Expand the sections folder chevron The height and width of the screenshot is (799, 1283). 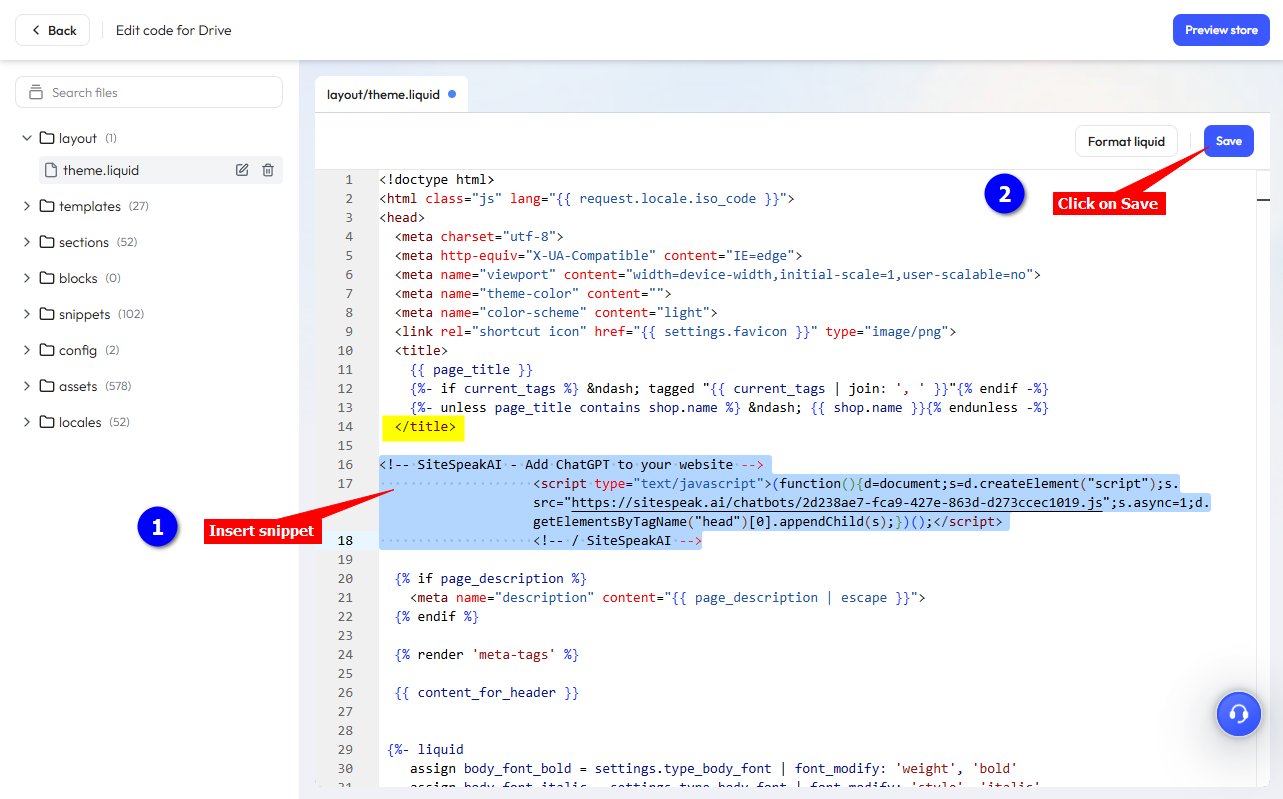[x=27, y=242]
